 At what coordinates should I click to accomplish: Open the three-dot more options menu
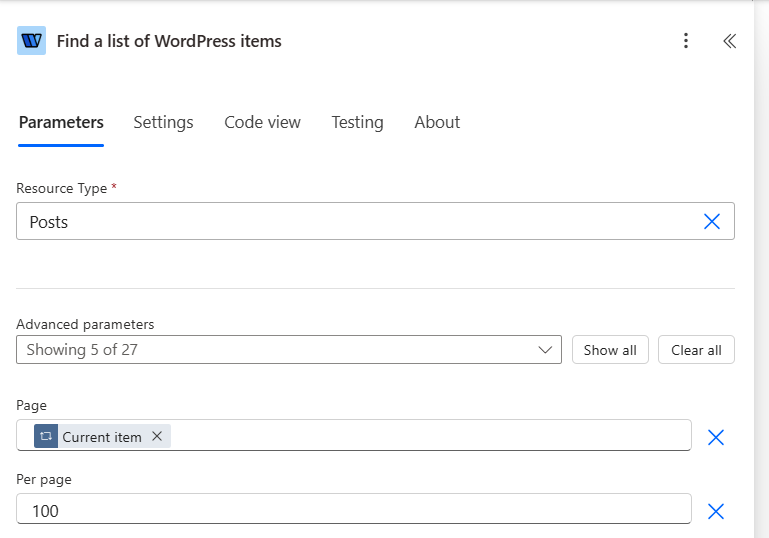click(686, 41)
